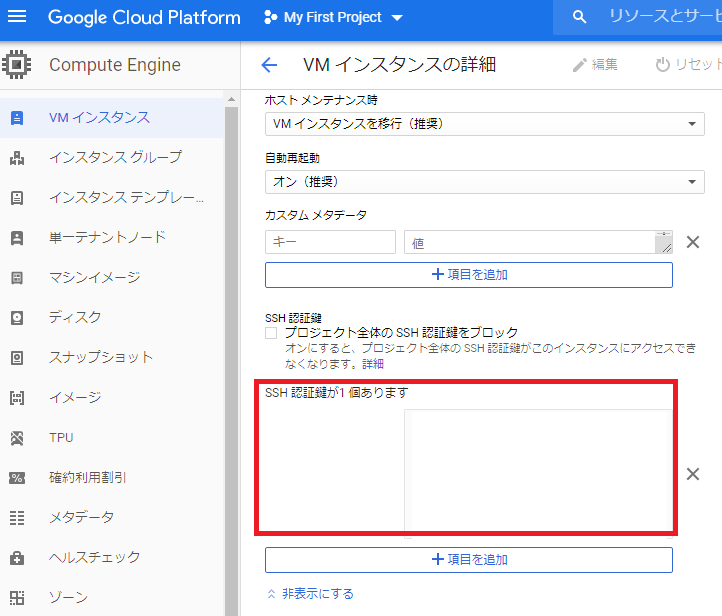Image resolution: width=722 pixels, height=616 pixels.
Task: Click custom metadata キー field
Action: point(330,242)
